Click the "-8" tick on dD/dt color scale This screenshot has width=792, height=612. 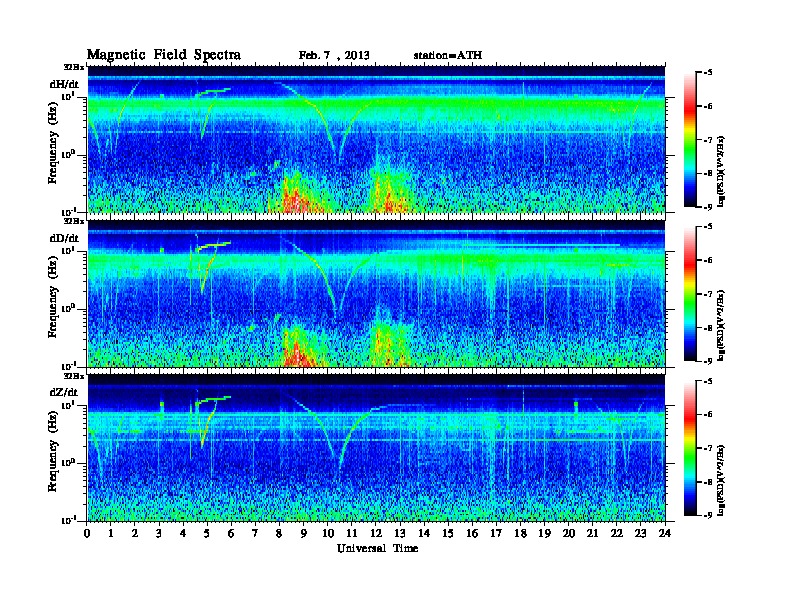tap(708, 327)
